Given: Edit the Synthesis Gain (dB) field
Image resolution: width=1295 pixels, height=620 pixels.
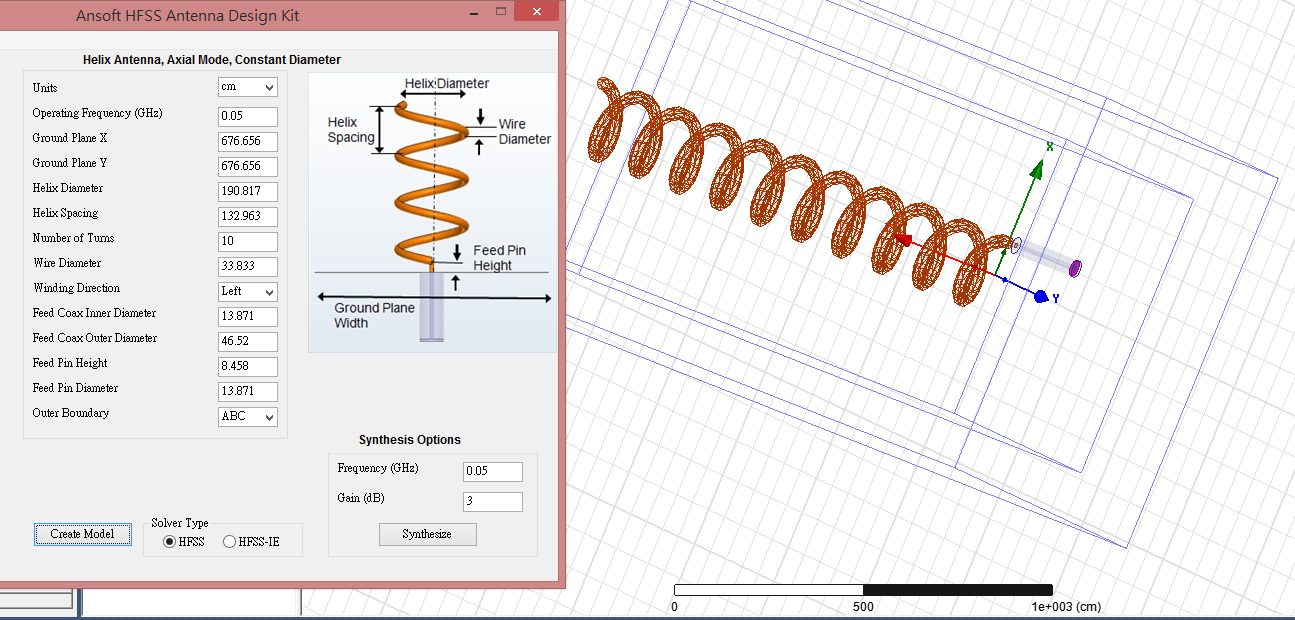Looking at the screenshot, I should pyautogui.click(x=493, y=501).
